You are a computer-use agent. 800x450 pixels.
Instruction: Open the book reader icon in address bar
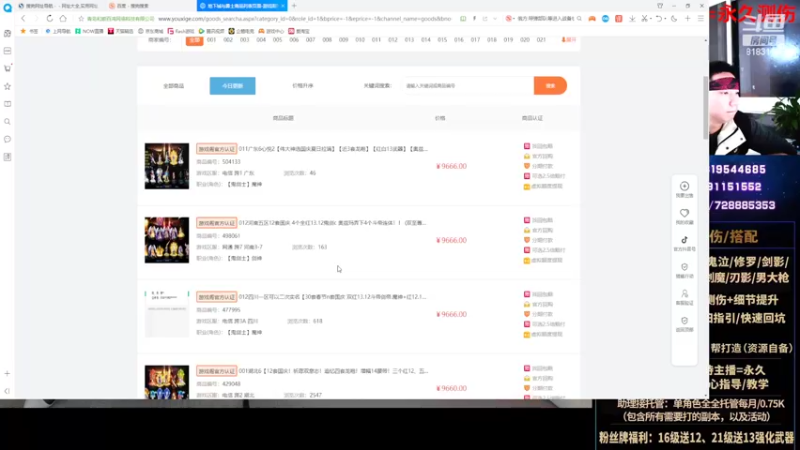(x=463, y=19)
